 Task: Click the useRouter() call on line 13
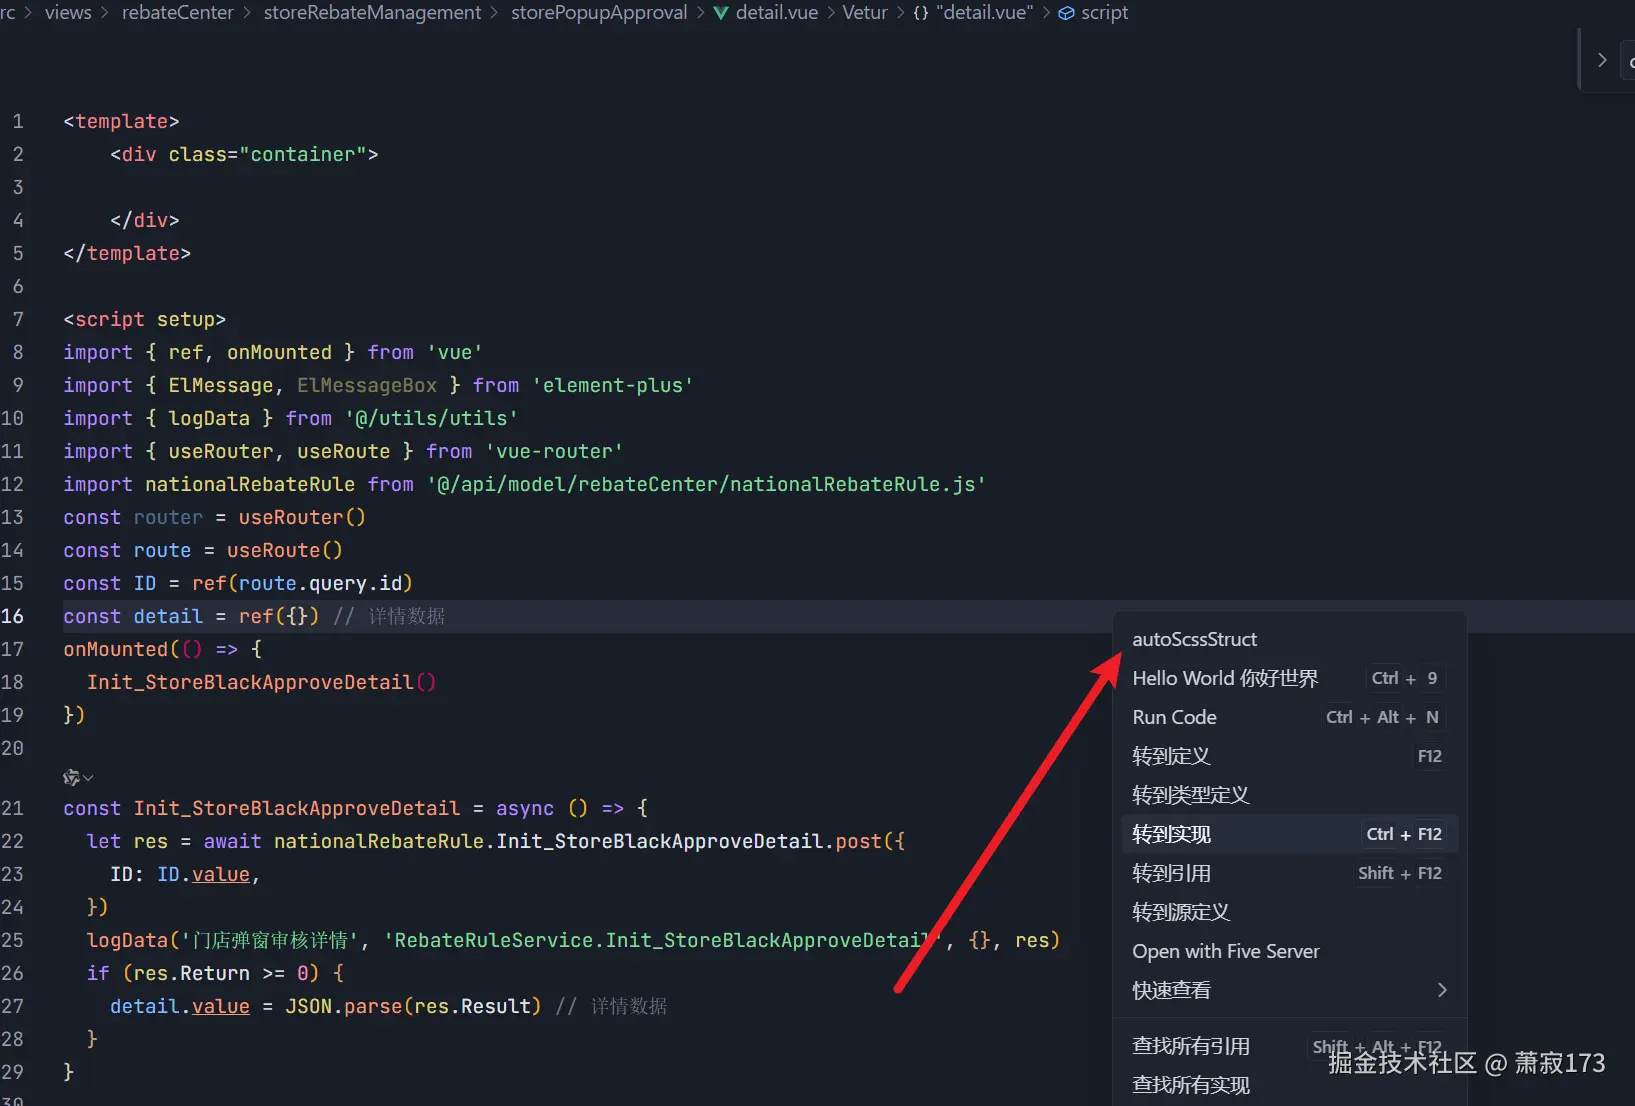[x=302, y=517]
